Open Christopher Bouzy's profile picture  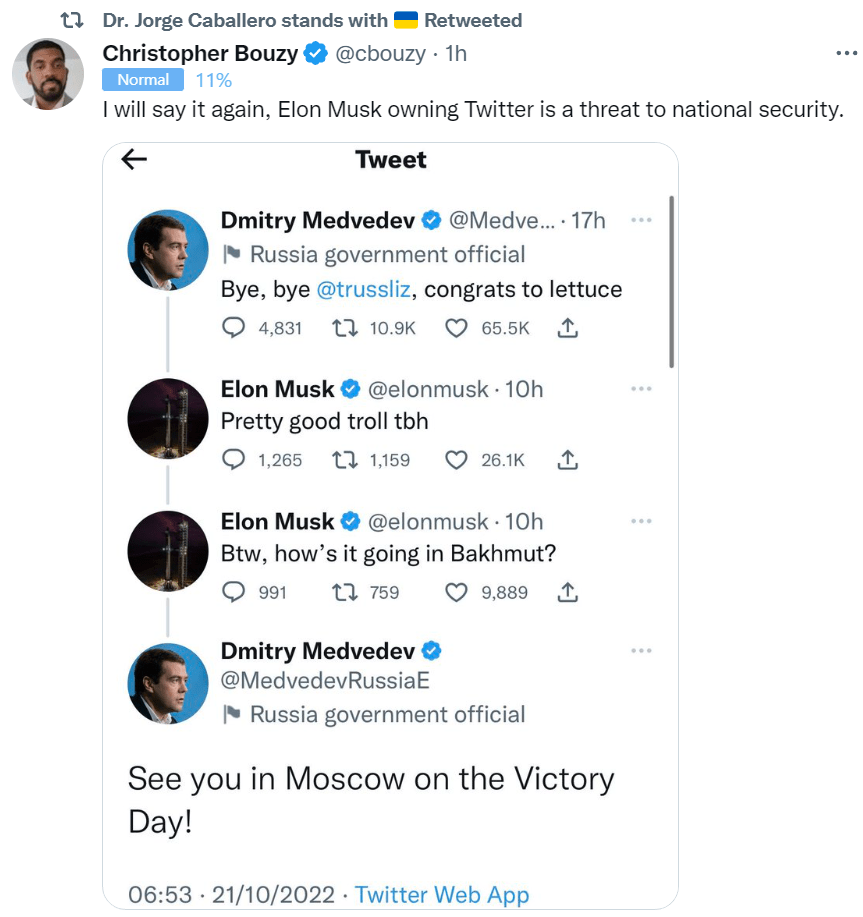[48, 74]
